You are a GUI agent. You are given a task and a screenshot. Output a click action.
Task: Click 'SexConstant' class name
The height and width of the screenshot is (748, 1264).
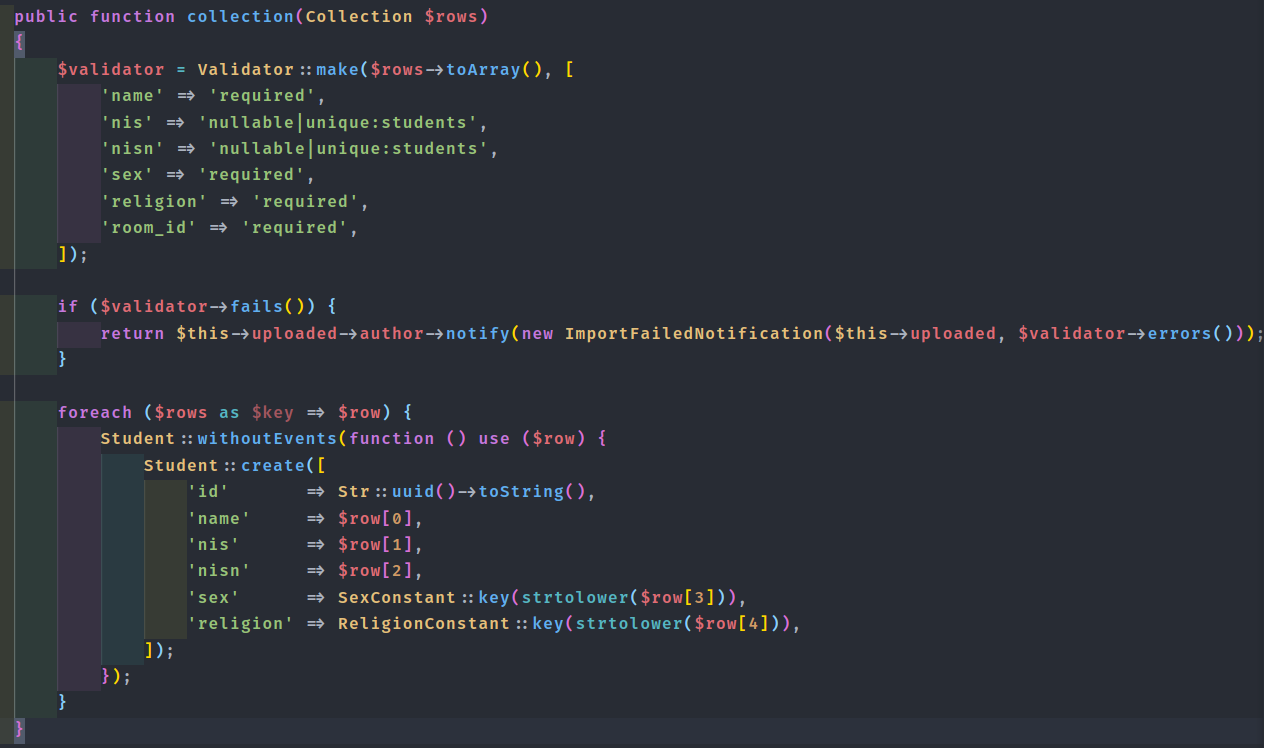(x=397, y=597)
